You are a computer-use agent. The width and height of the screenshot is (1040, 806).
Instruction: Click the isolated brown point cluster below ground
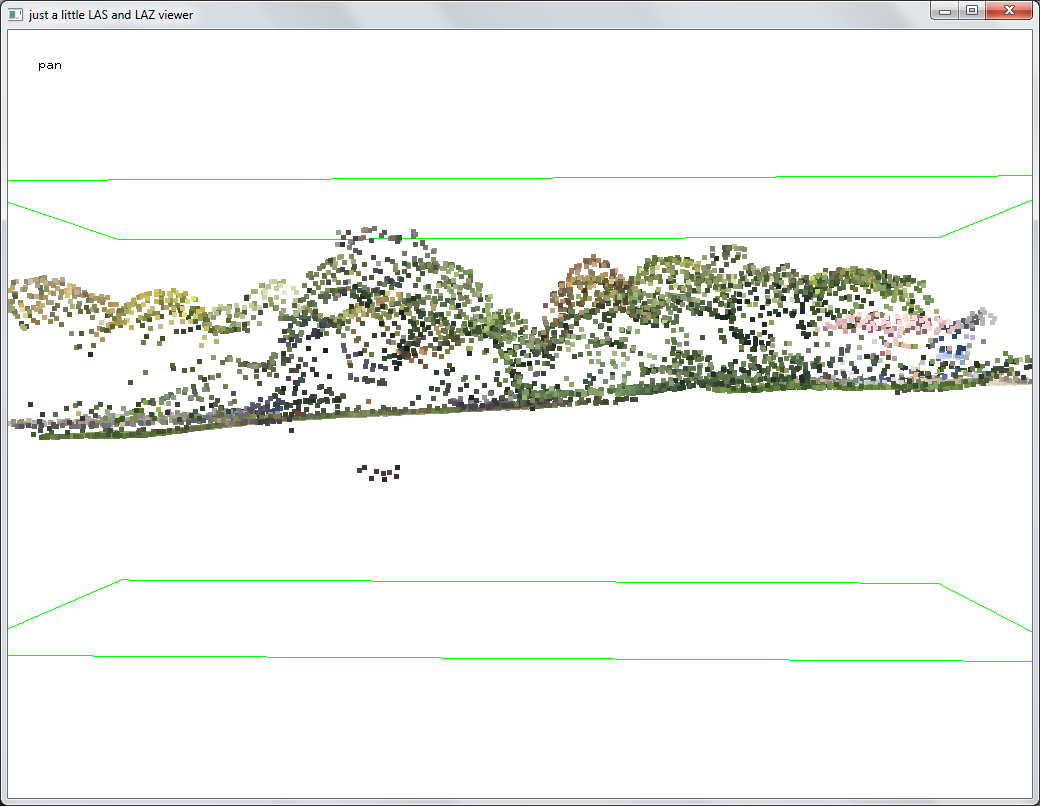pos(380,472)
